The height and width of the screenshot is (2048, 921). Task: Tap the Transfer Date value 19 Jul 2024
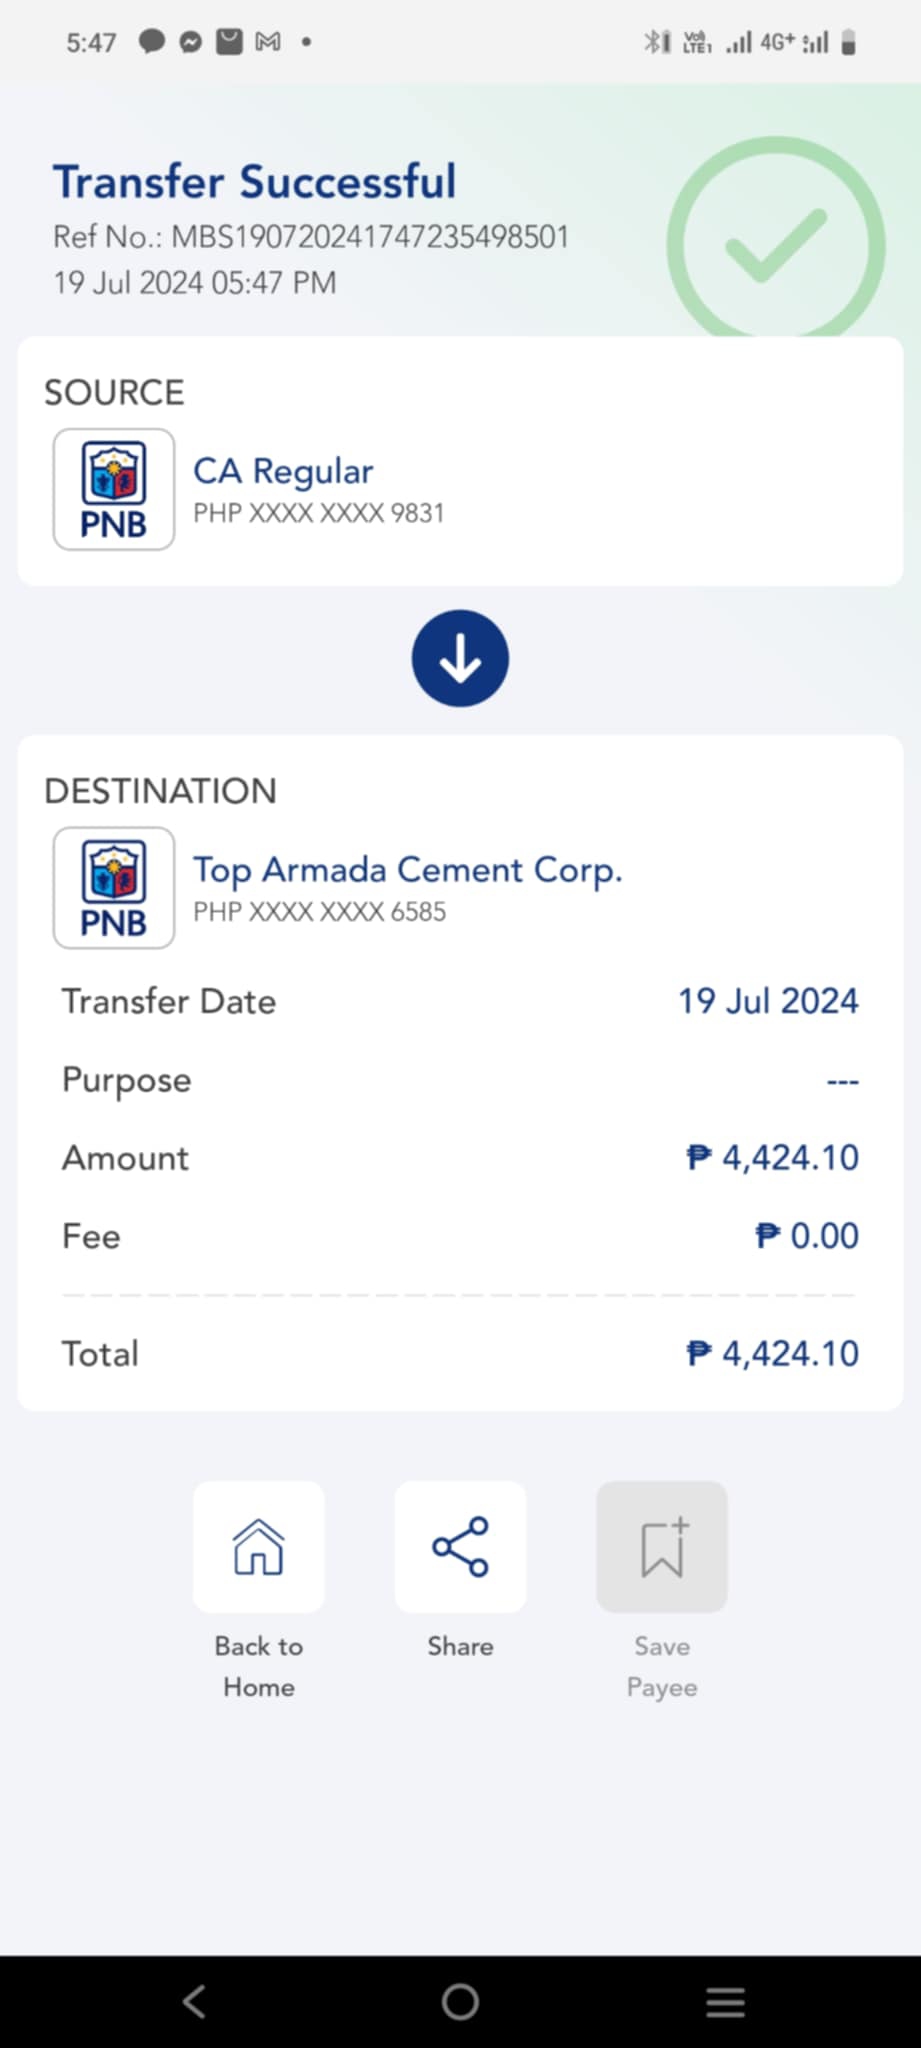click(x=768, y=1001)
